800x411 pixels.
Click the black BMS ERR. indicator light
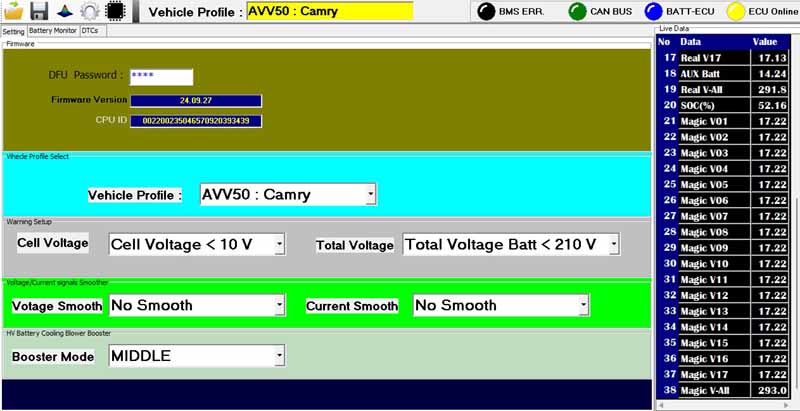pos(485,12)
